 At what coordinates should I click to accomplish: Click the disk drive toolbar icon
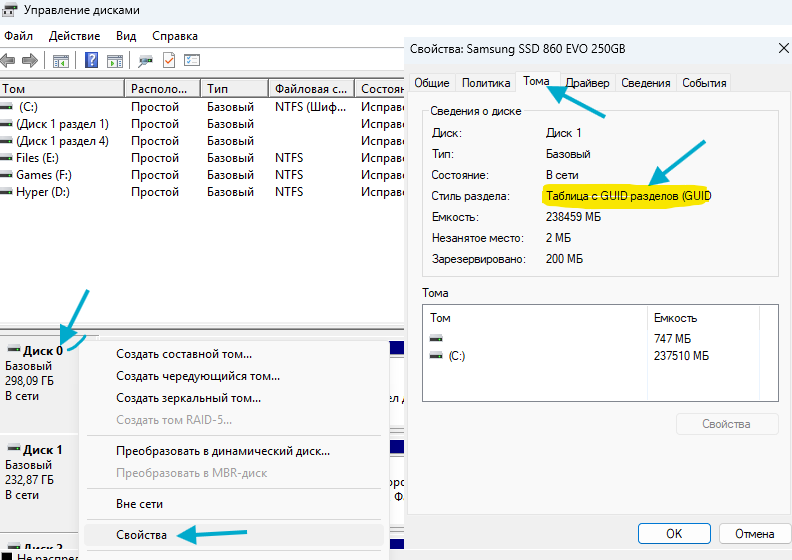(x=146, y=60)
